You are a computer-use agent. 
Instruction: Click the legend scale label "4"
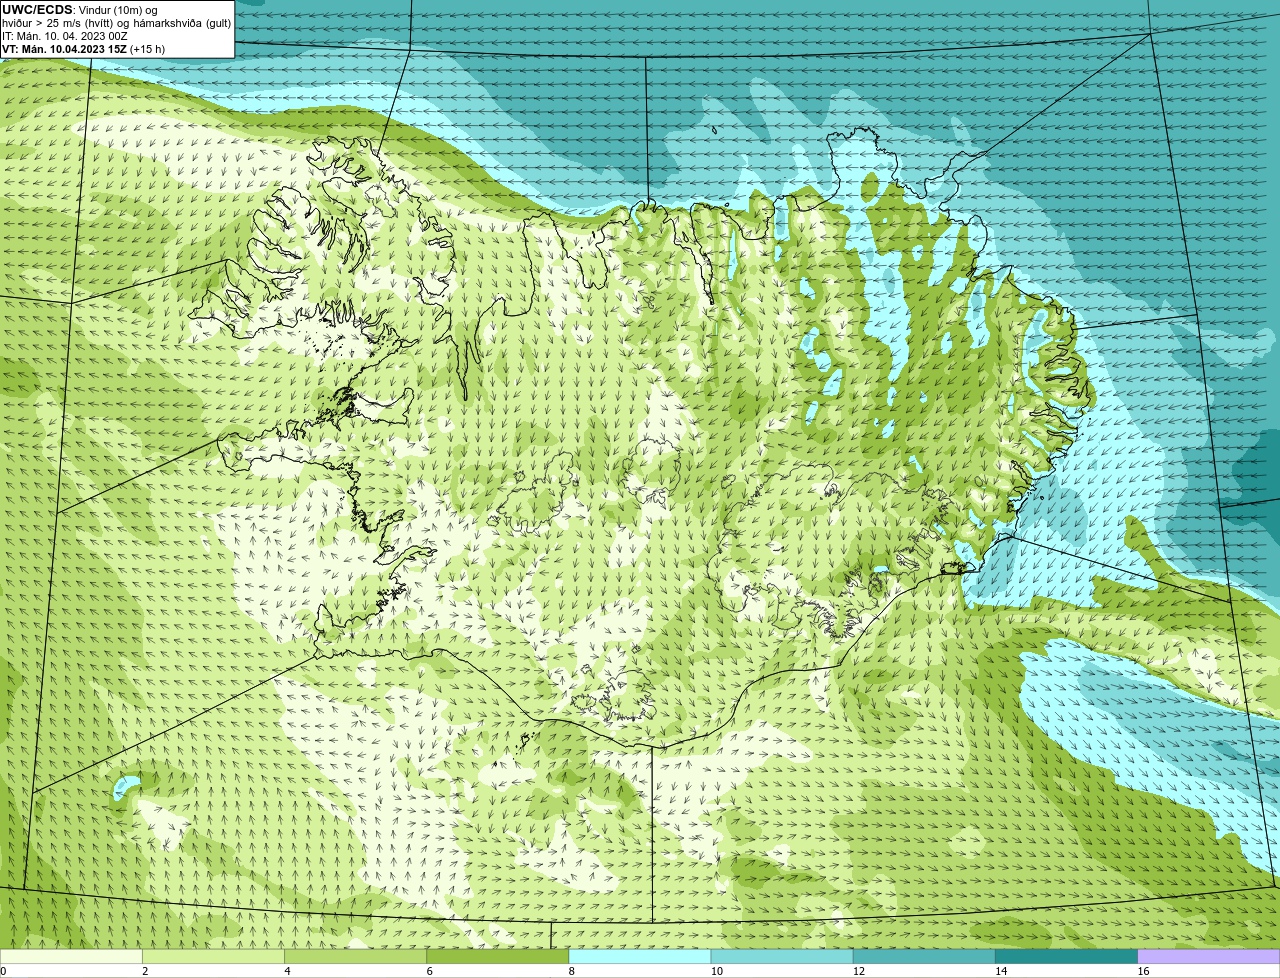[x=287, y=971]
